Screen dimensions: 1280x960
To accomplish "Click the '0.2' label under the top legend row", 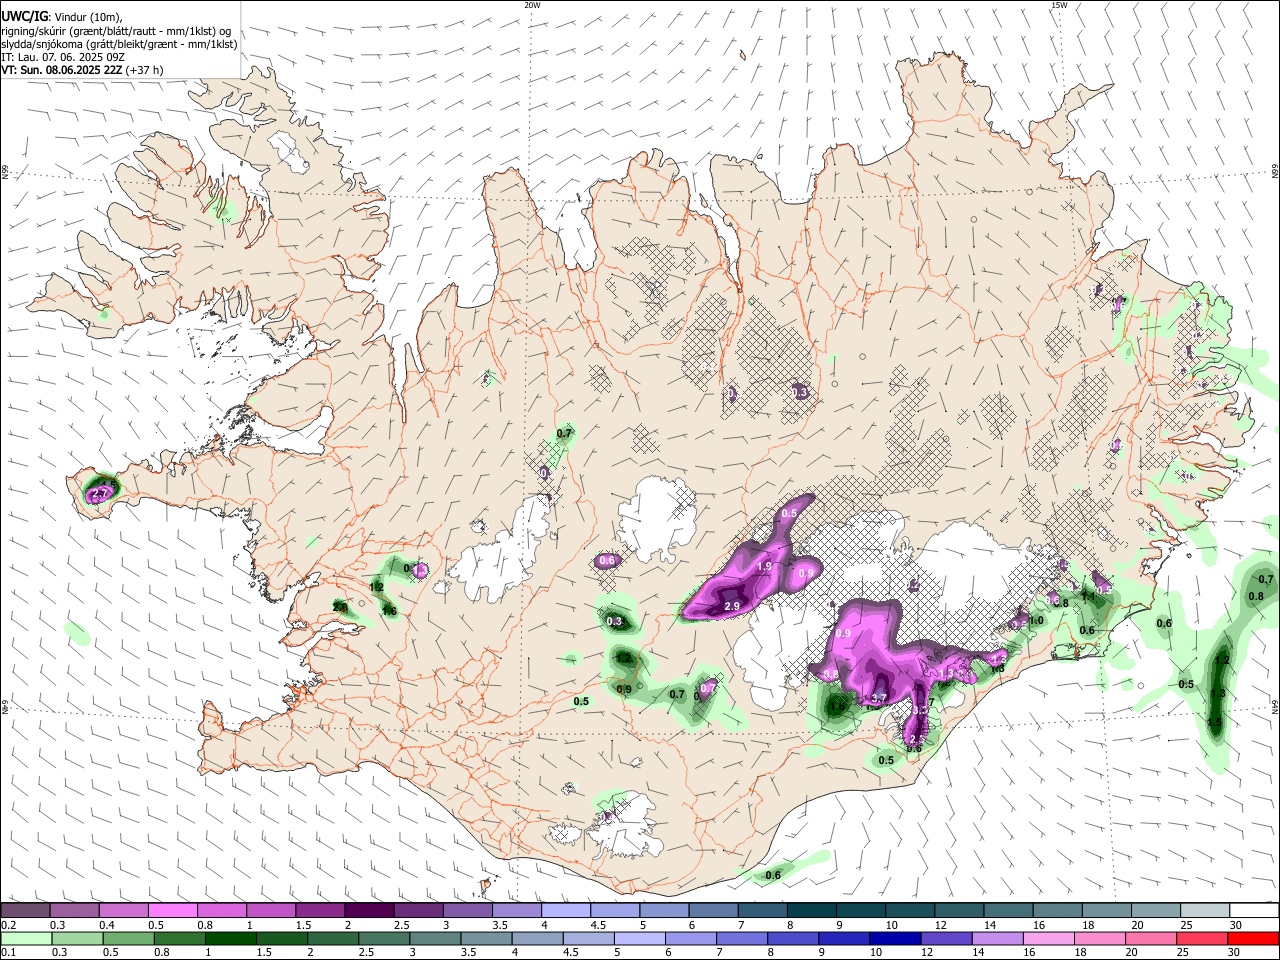I will coord(8,925).
